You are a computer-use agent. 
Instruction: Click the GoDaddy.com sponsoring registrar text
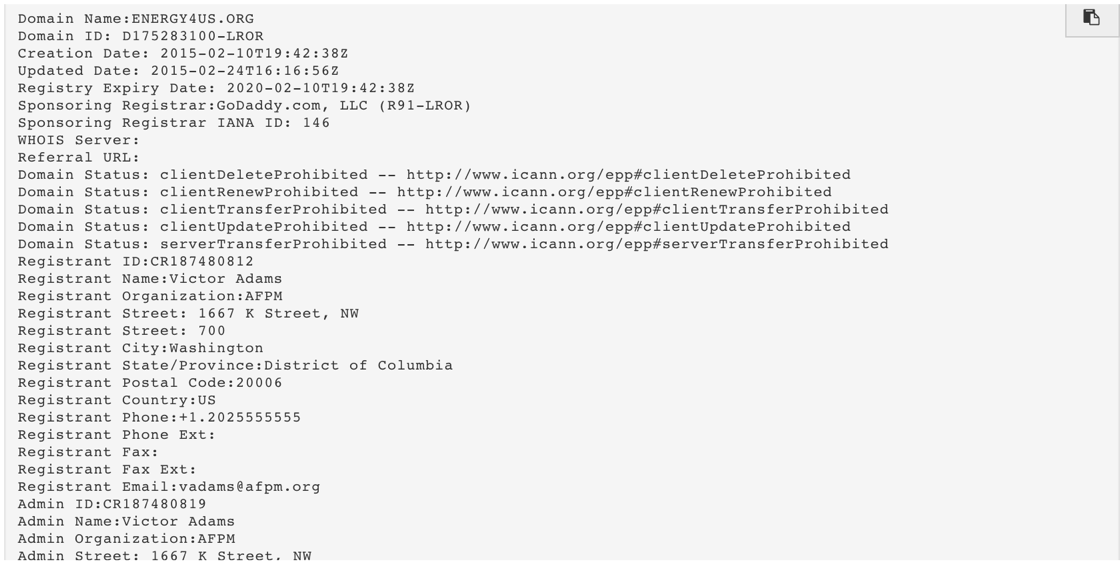[334, 105]
